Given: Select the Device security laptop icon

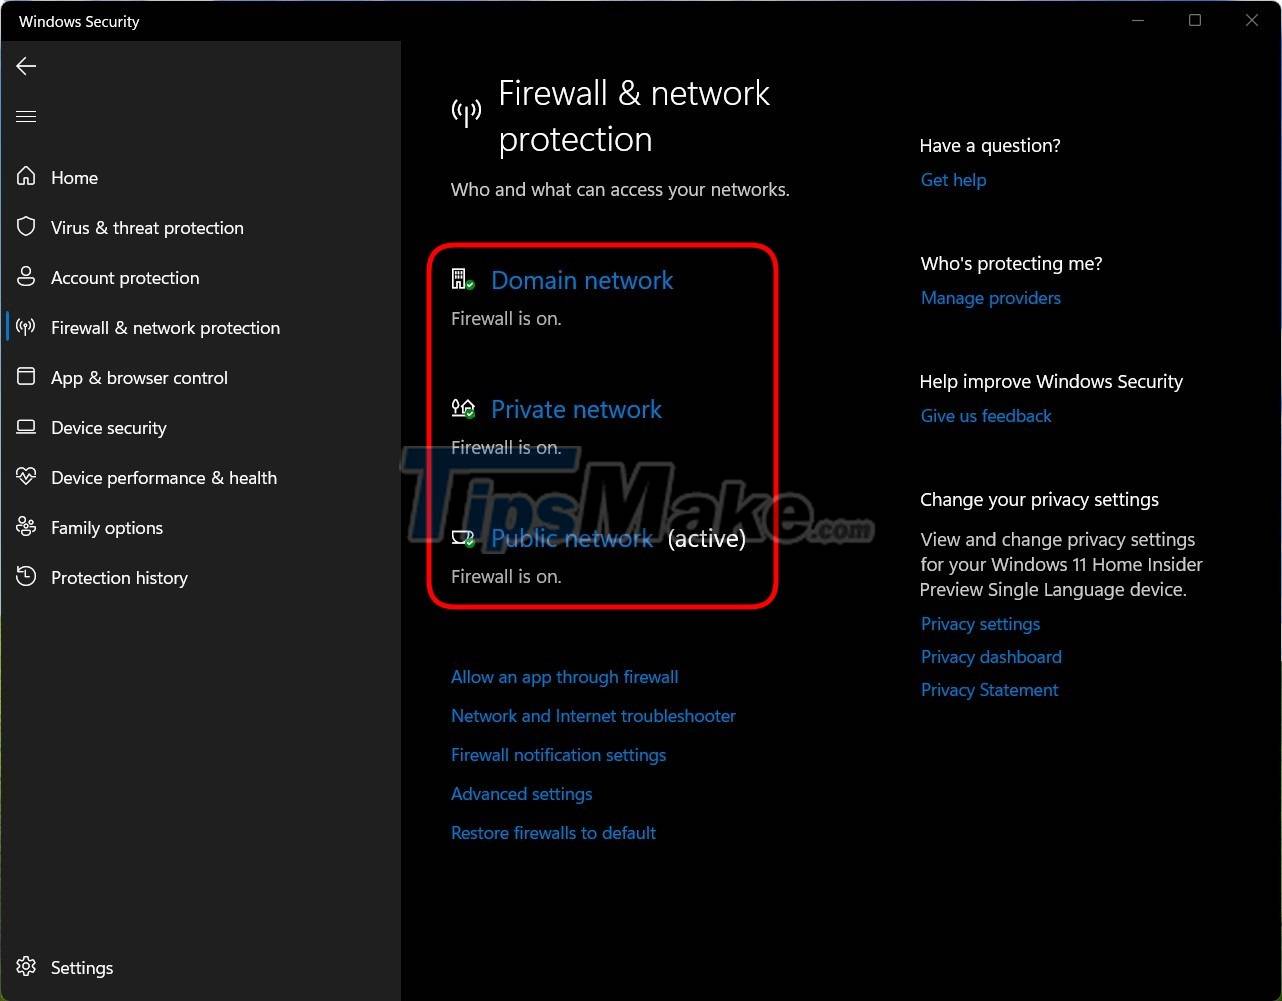Looking at the screenshot, I should pyautogui.click(x=26, y=427).
